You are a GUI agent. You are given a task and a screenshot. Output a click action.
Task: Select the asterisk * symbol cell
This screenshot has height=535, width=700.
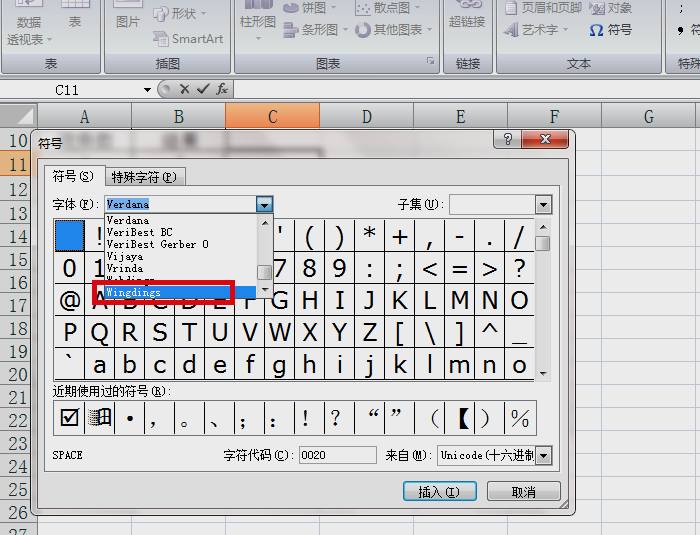click(x=369, y=235)
